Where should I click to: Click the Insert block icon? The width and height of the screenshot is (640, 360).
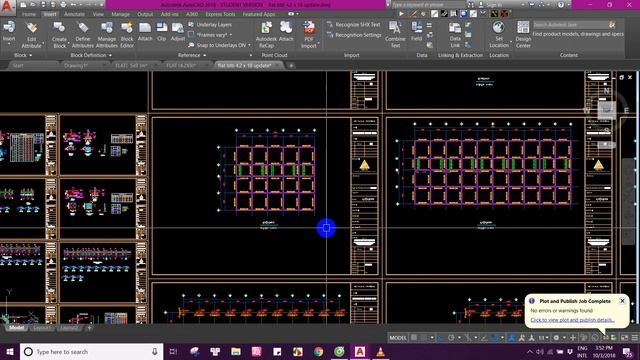[9, 28]
